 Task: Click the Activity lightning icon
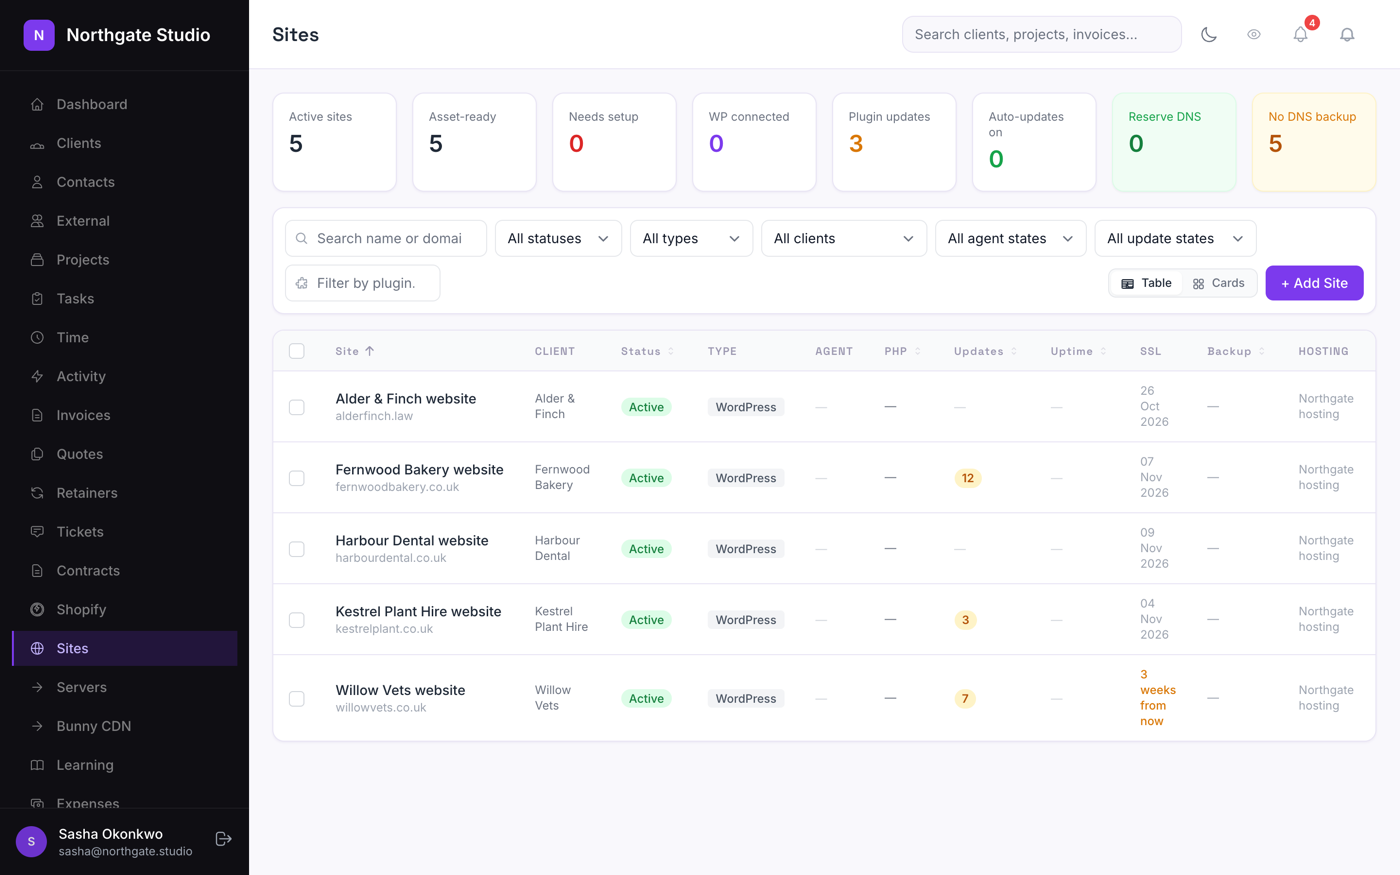[x=37, y=377]
